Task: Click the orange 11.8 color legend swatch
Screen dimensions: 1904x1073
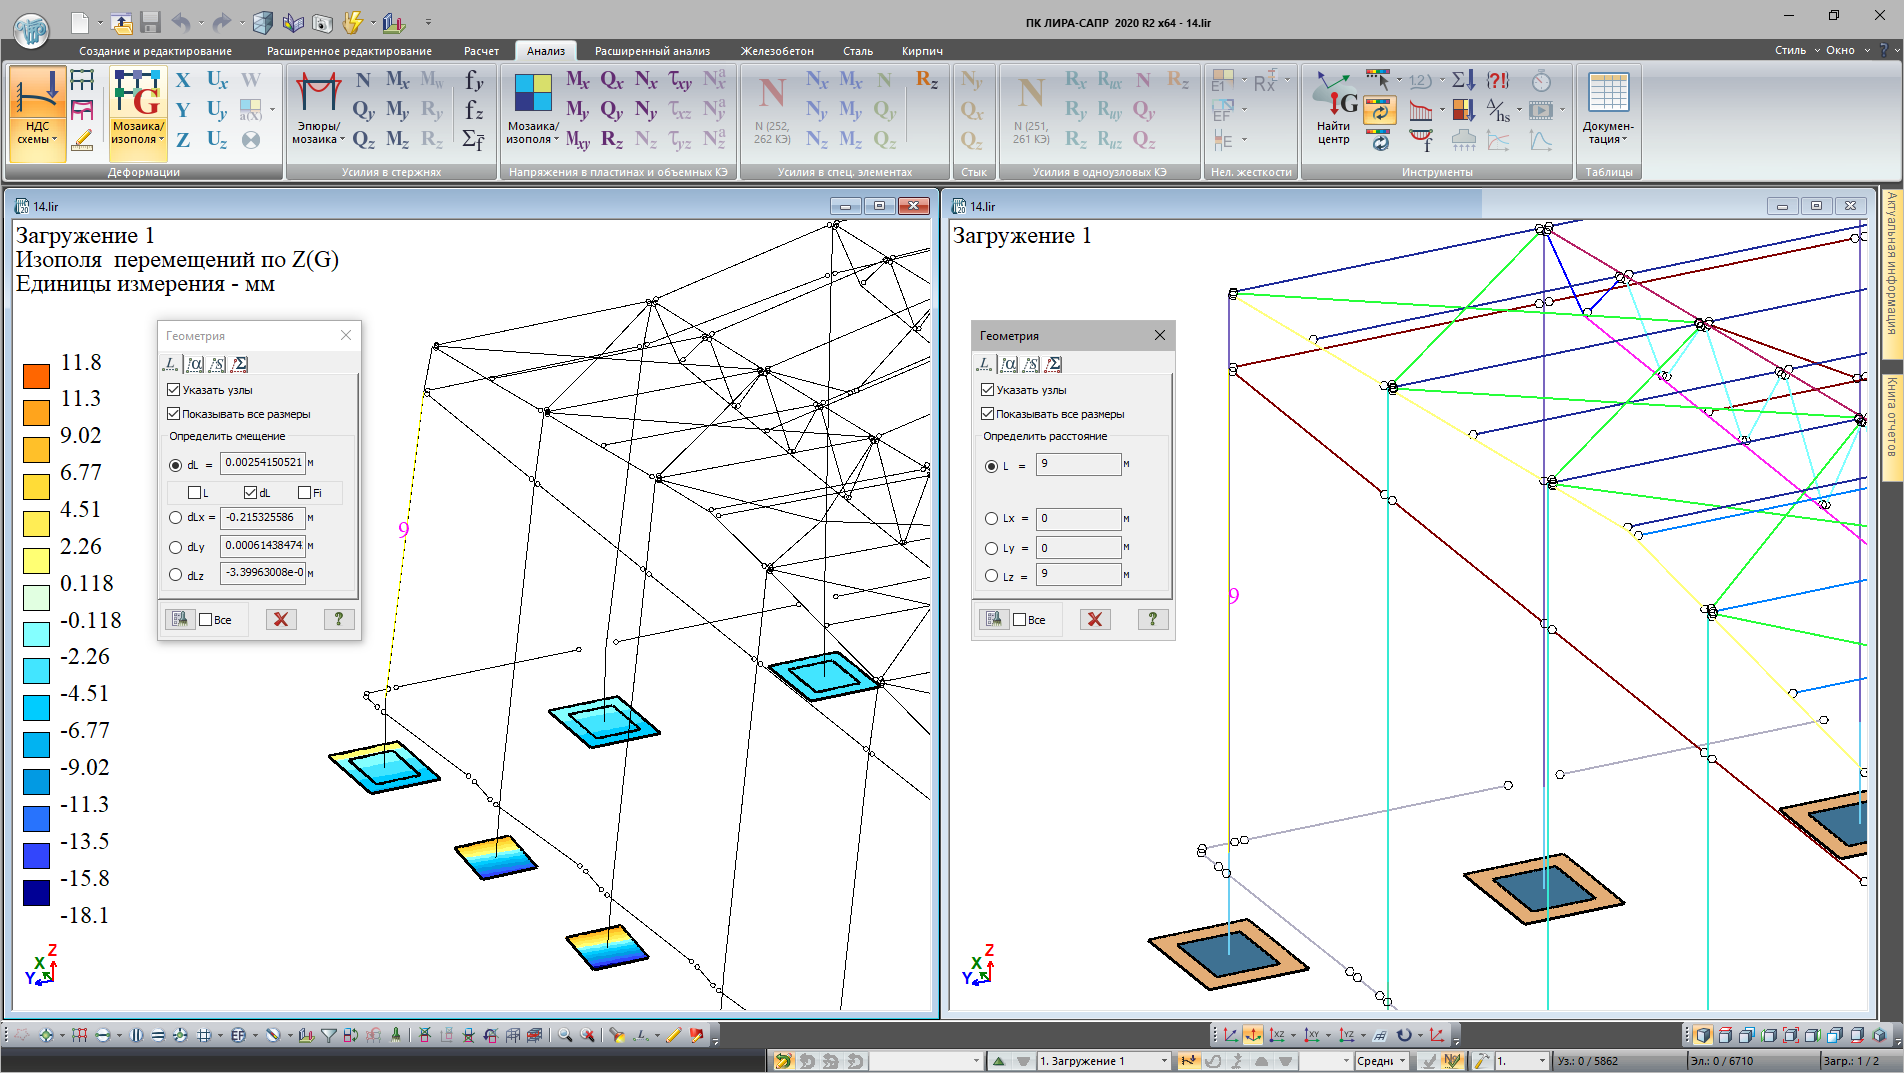Action: click(36, 376)
